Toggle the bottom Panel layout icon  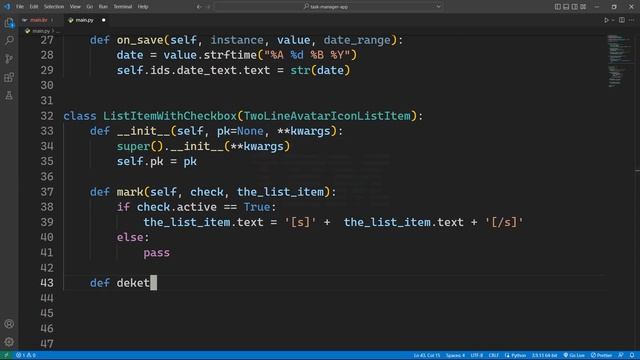click(566, 7)
